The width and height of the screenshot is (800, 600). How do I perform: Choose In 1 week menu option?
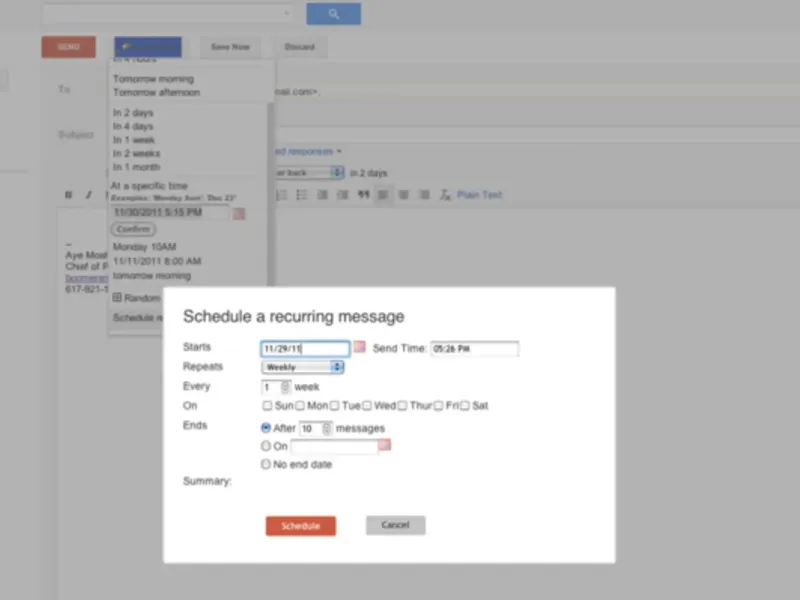pyautogui.click(x=134, y=140)
